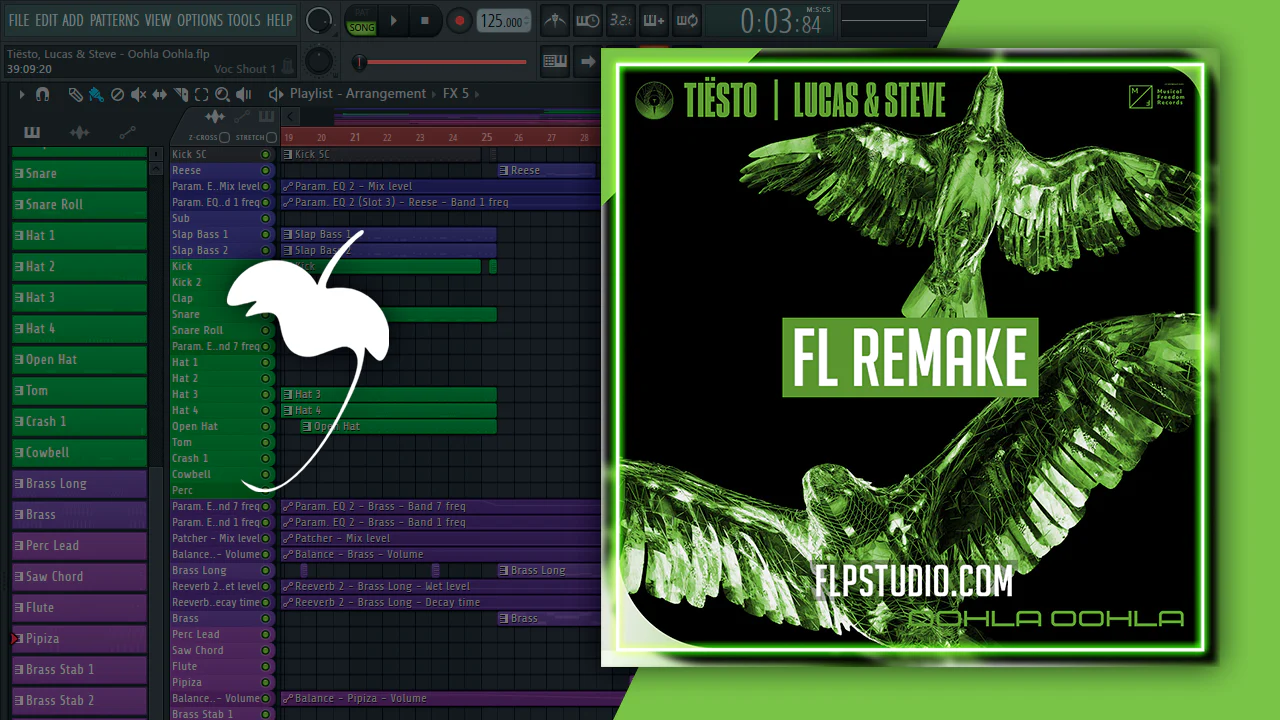Click the main volume knob
The height and width of the screenshot is (720, 1280).
click(319, 20)
